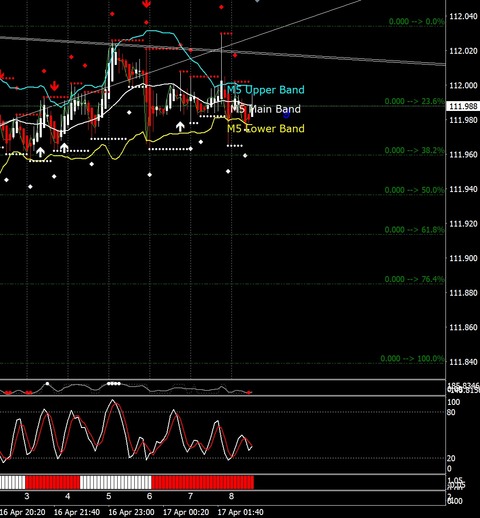Select the 100.0% Fibonacci level label
This screenshot has width=480, height=518.
412,359
